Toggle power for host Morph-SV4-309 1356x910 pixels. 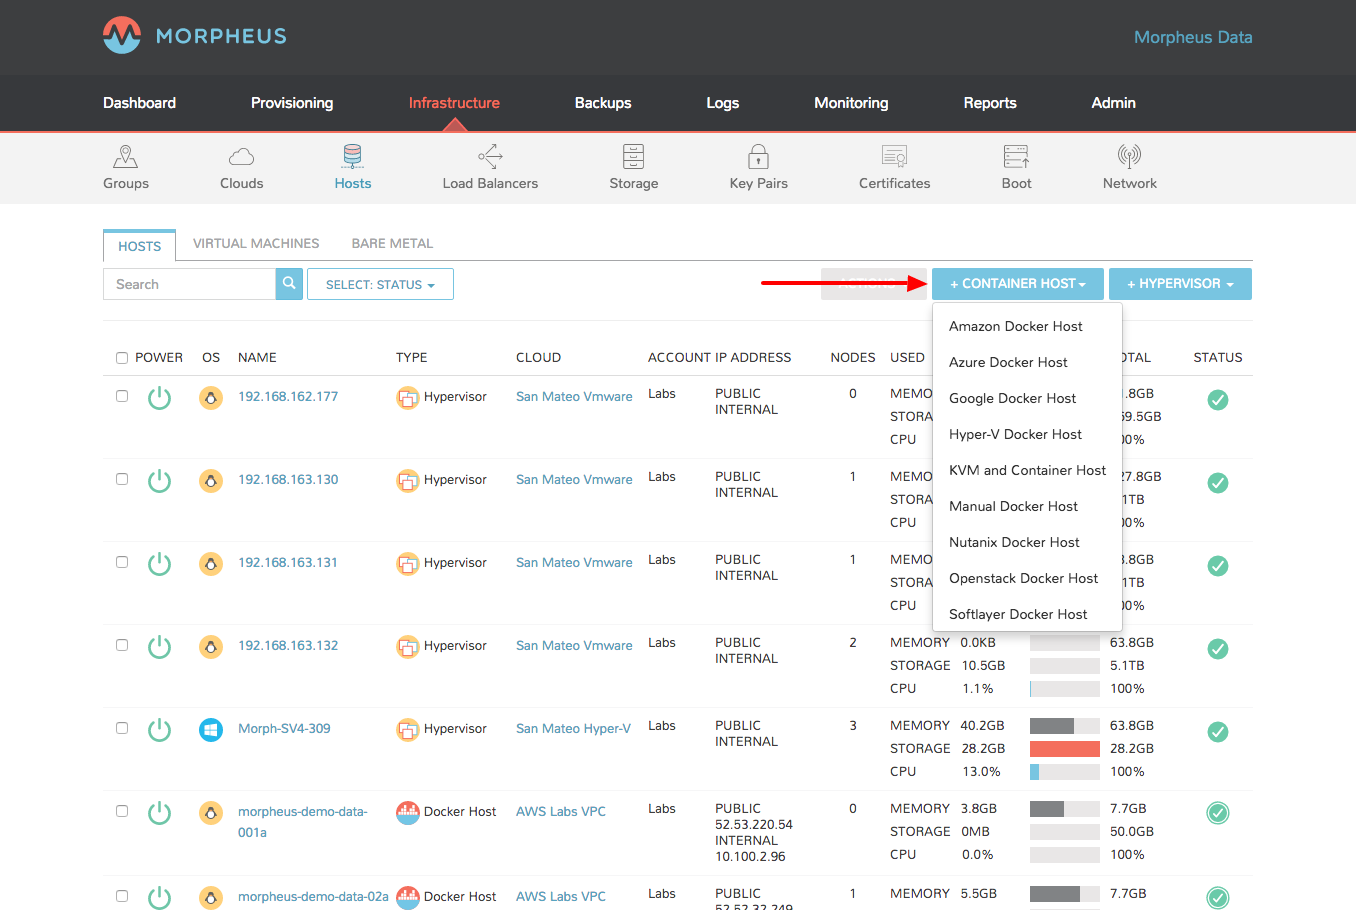click(160, 731)
